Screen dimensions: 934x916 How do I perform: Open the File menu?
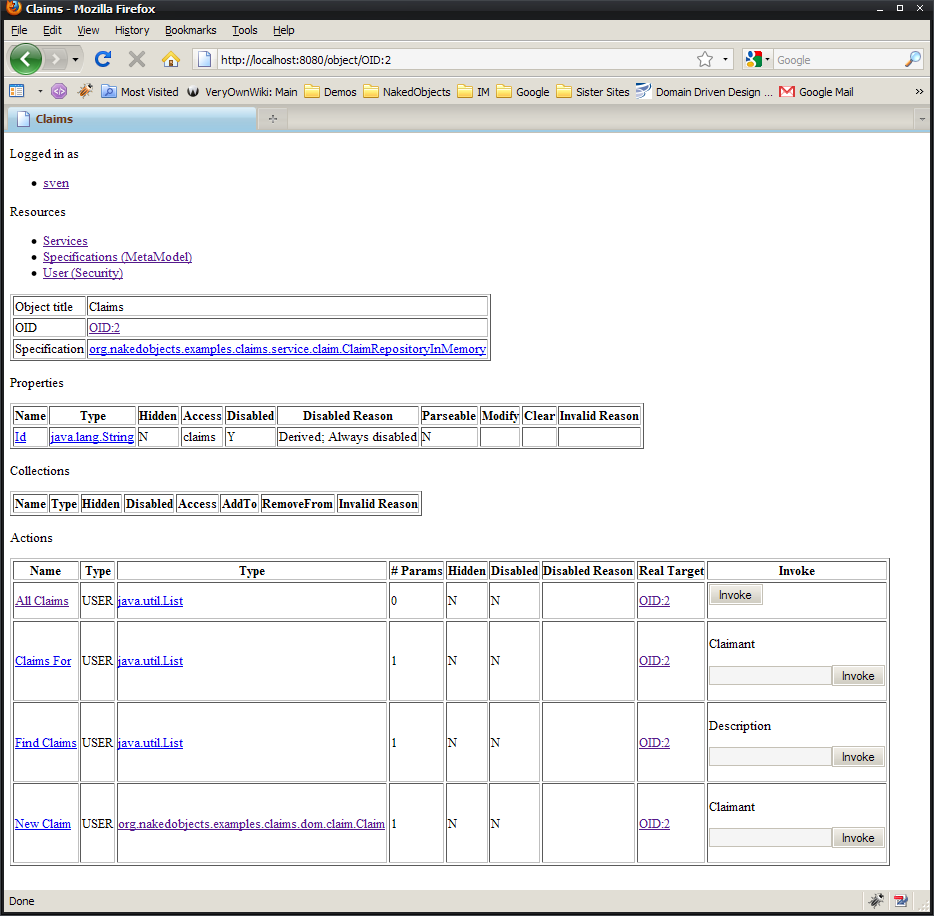pyautogui.click(x=19, y=30)
